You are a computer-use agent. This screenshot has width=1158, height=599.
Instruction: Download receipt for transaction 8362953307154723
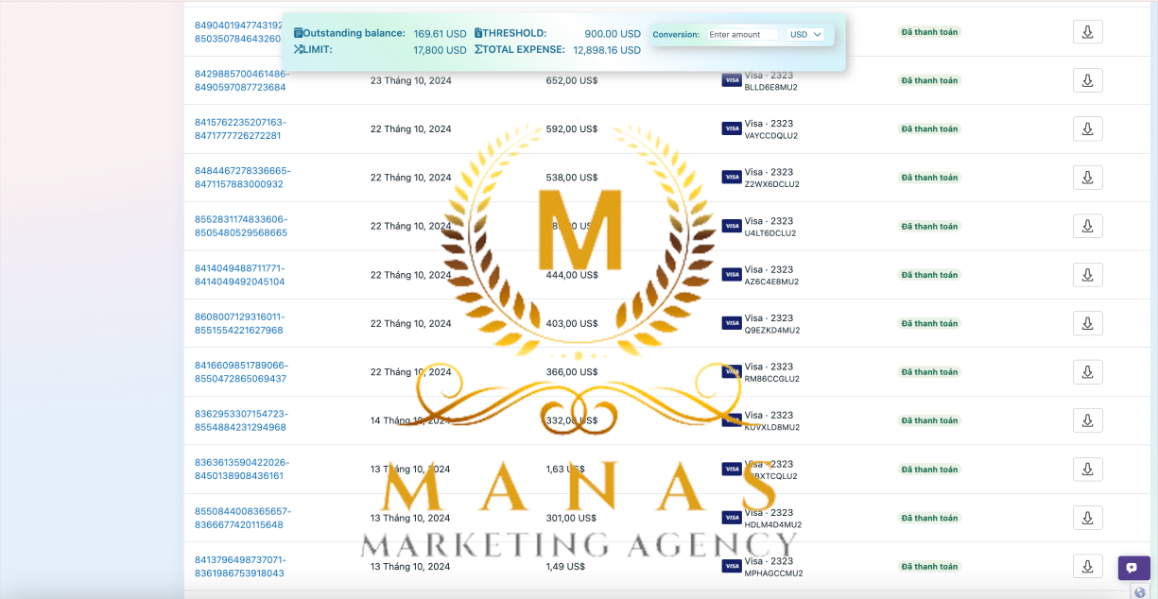pos(1087,420)
